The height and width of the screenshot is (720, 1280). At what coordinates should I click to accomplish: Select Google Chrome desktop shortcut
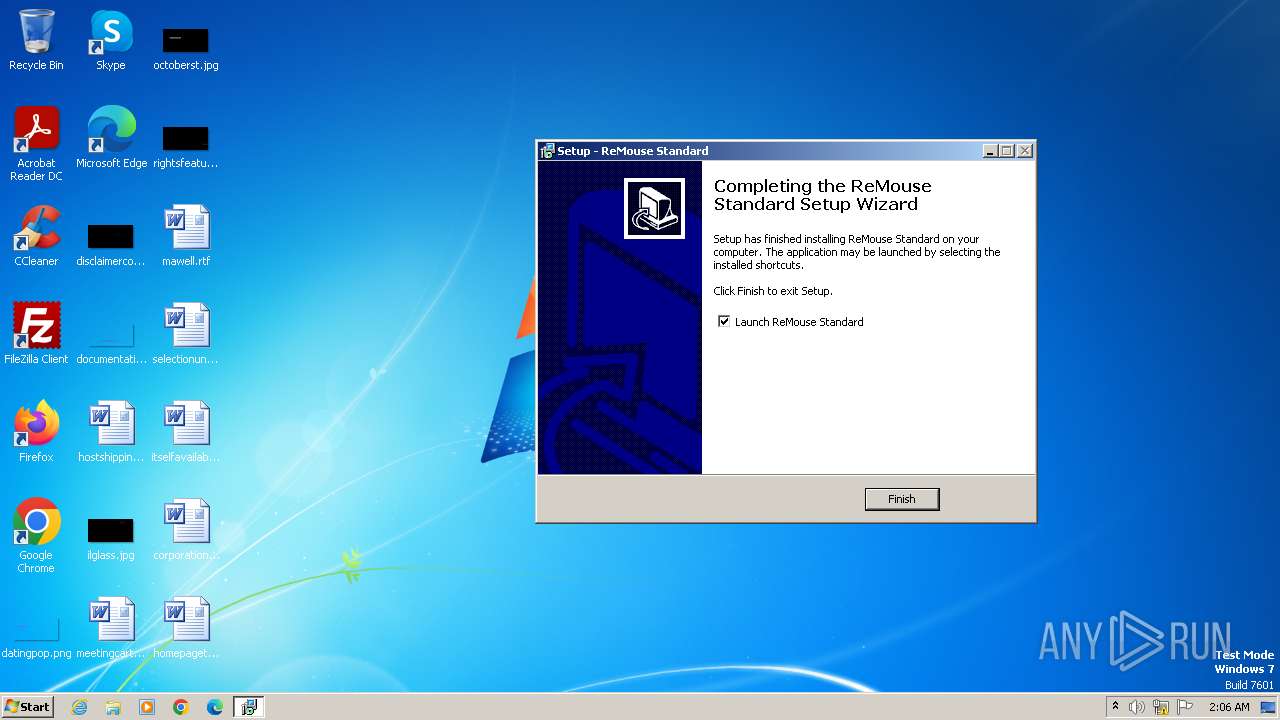[36, 536]
